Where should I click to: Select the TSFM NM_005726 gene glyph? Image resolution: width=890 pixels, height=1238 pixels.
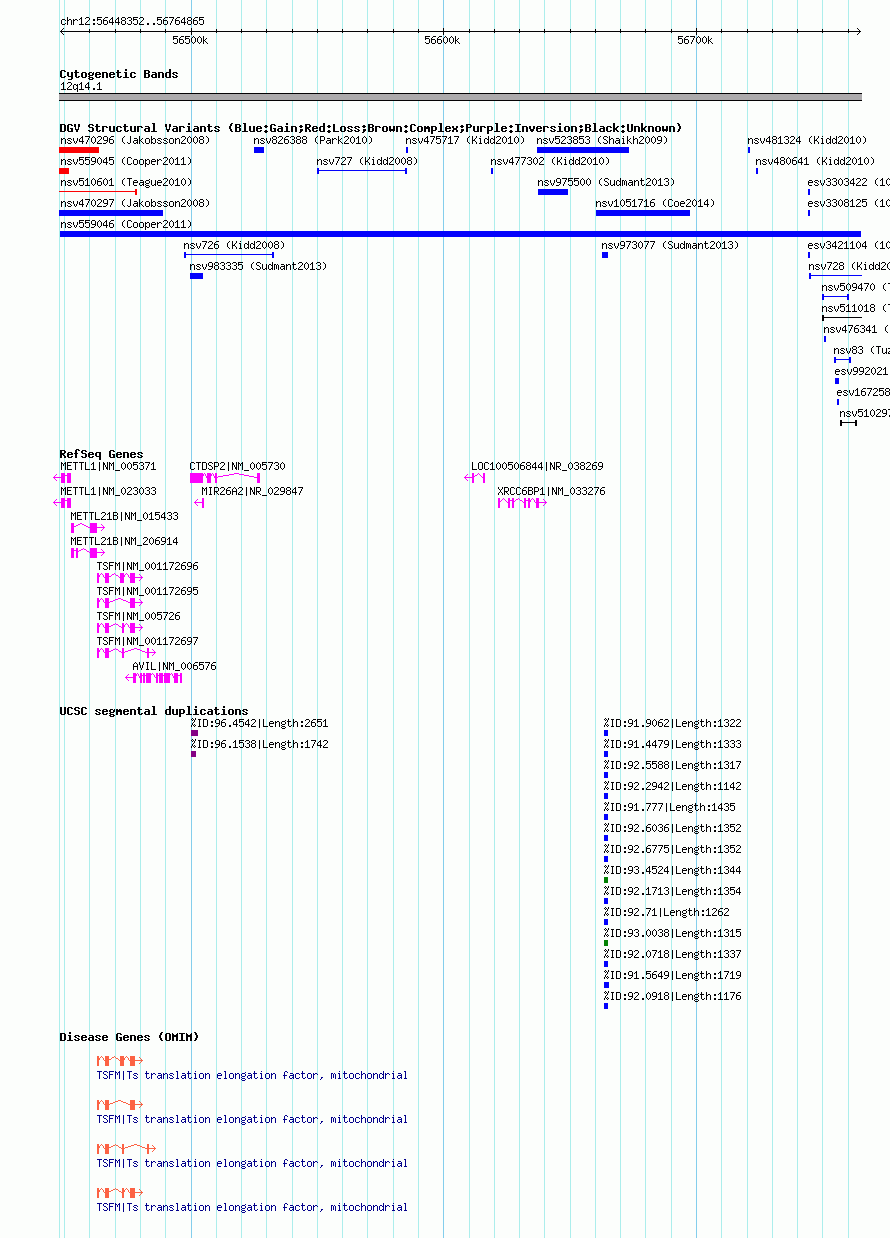tap(119, 628)
